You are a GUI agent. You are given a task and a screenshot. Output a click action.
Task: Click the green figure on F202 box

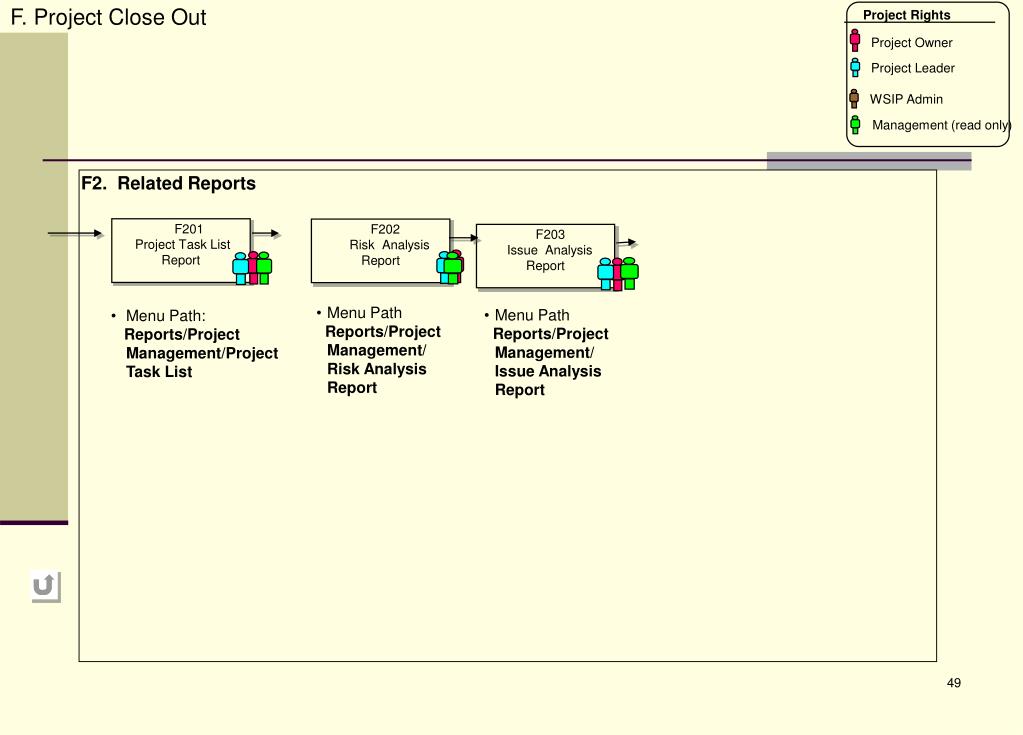coord(453,267)
